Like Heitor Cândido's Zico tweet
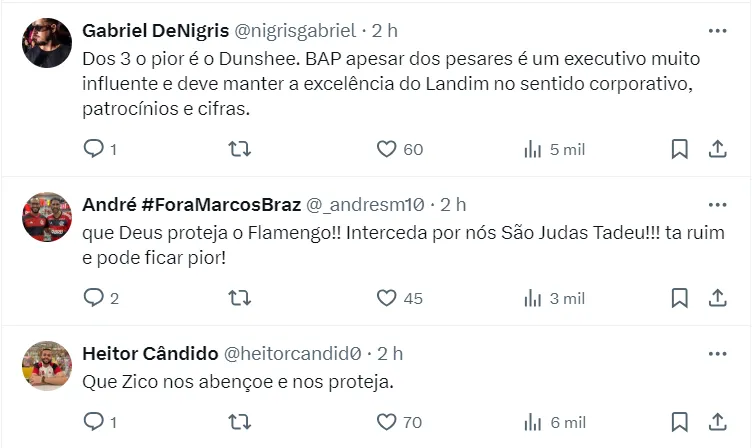The image size is (752, 448). click(x=387, y=422)
